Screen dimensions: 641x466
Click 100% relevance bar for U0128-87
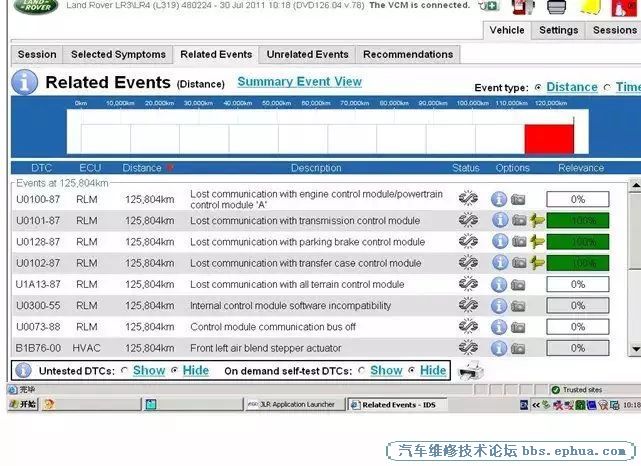pyautogui.click(x=578, y=242)
